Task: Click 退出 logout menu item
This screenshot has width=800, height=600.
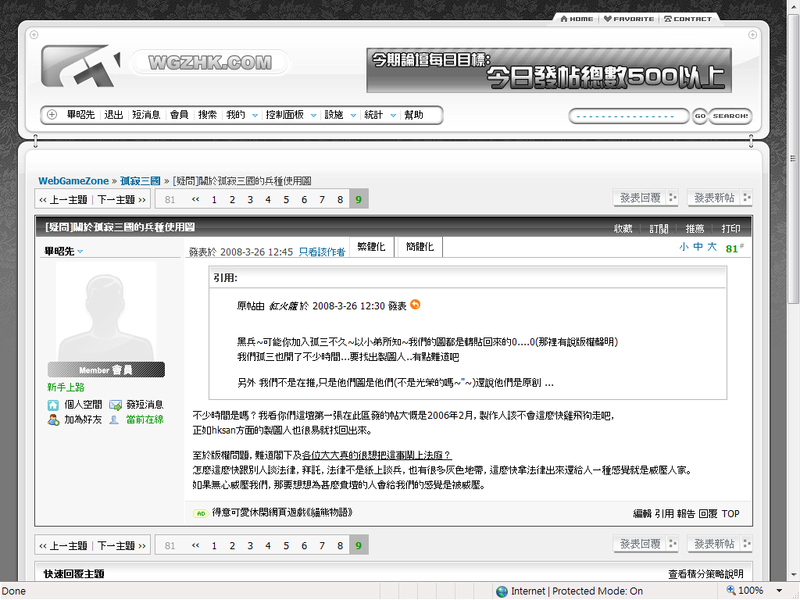Action: [x=113, y=115]
